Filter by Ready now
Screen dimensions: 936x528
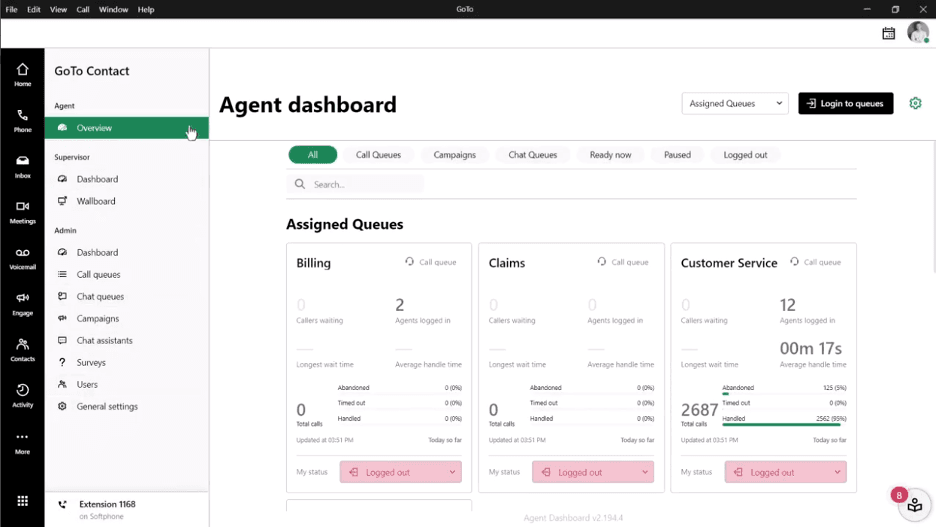point(610,155)
